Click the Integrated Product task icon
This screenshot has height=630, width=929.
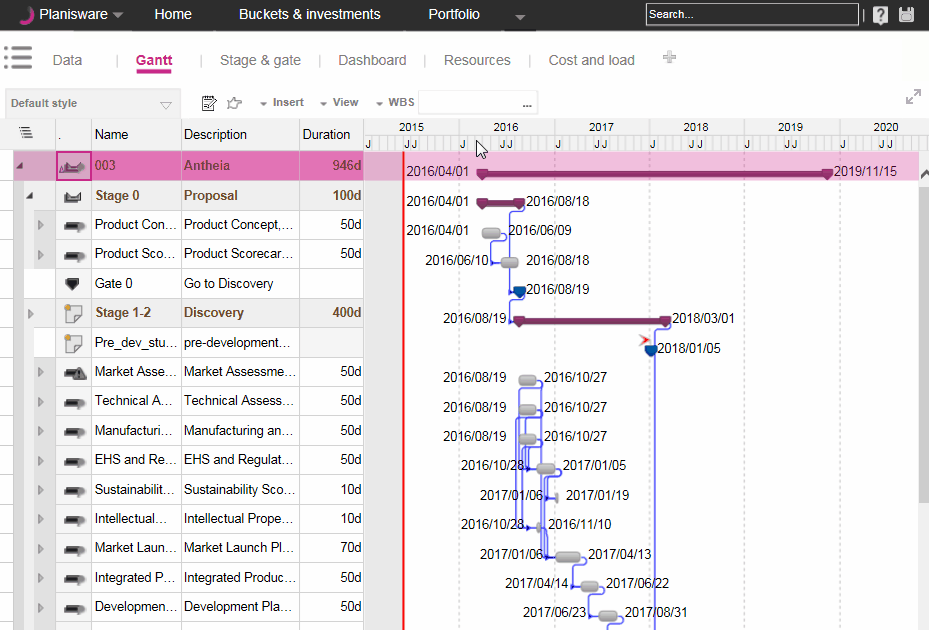pos(74,578)
